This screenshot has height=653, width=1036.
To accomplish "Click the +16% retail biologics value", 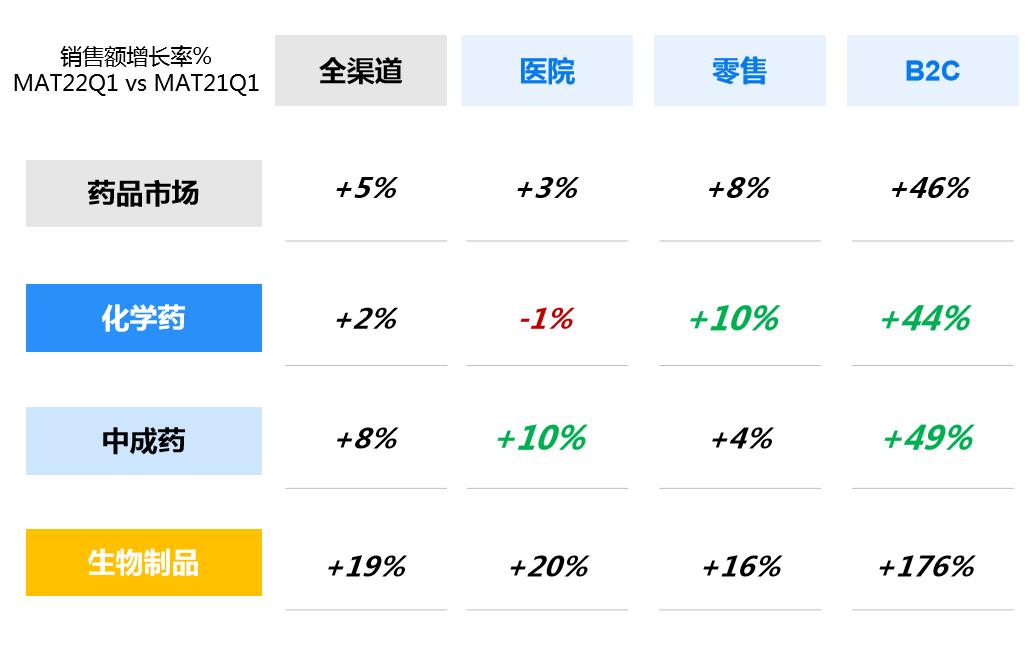I will (x=741, y=566).
